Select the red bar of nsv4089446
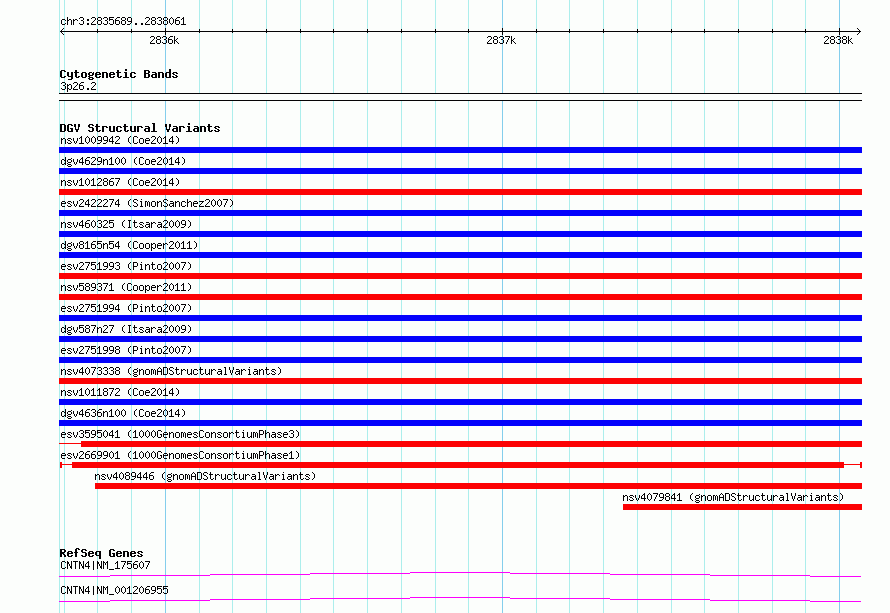The image size is (890, 613). pos(478,486)
